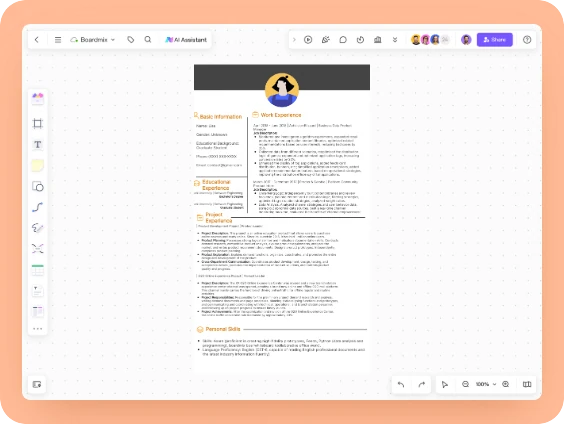Click the Project Experience heading
Screen dimensions: 564x424
[219, 218]
